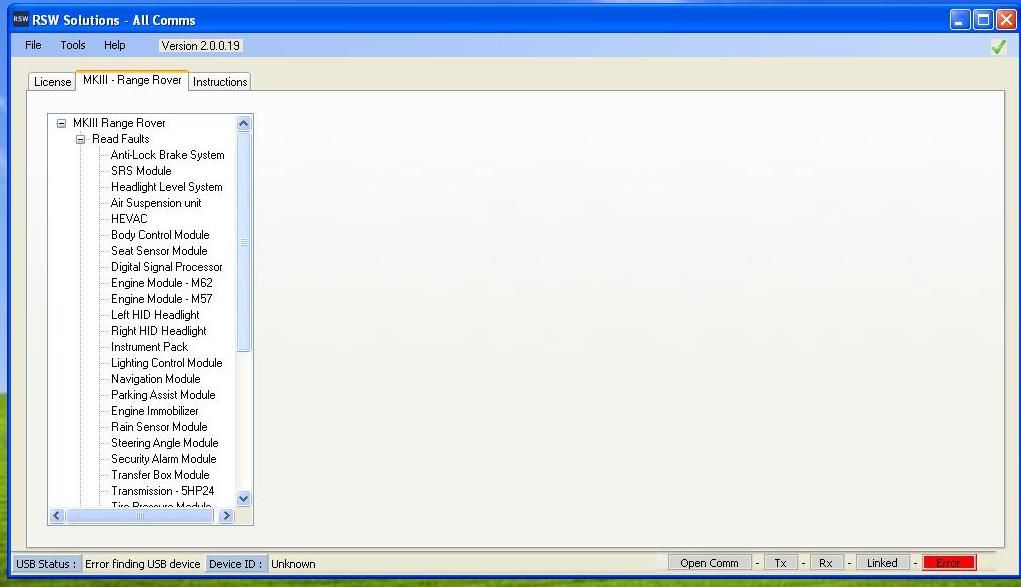Maximize the RSW Solutions window
Image resolution: width=1021 pixels, height=587 pixels.
coord(983,20)
